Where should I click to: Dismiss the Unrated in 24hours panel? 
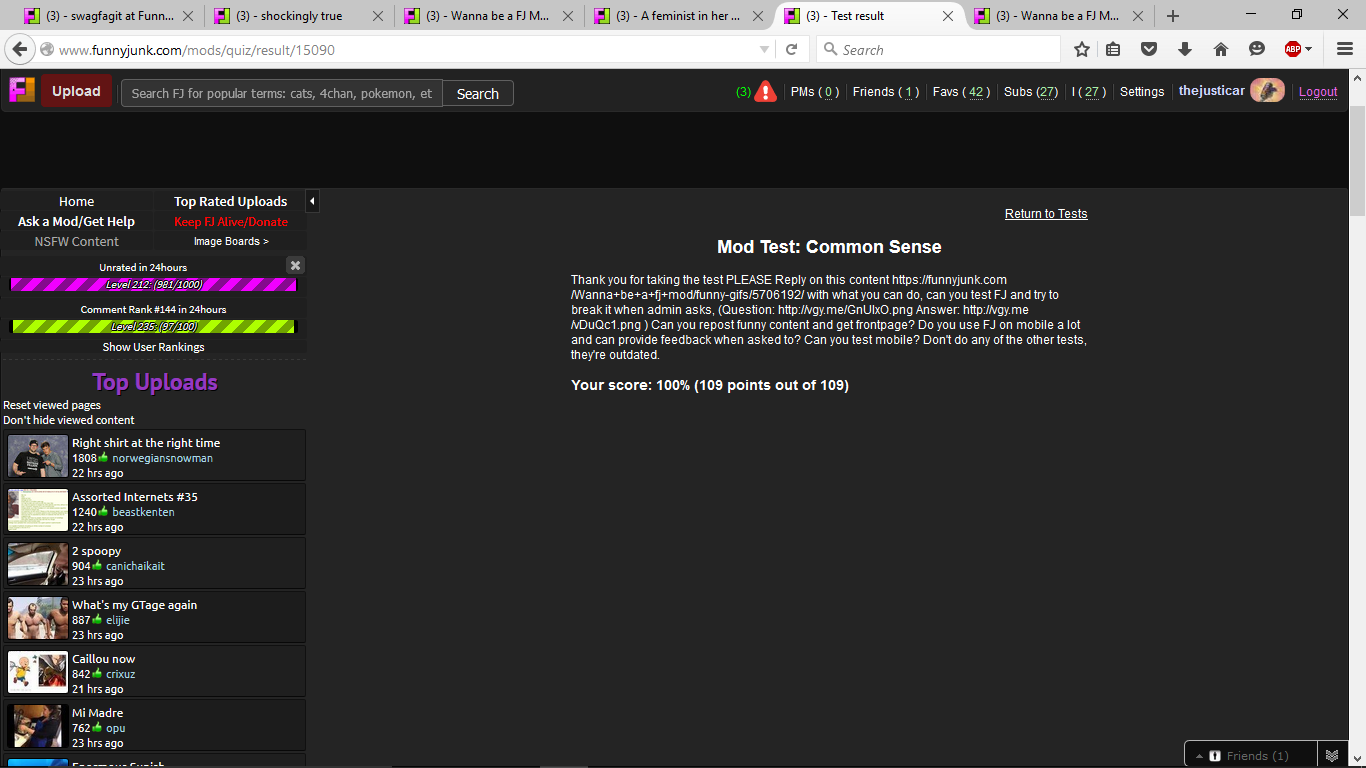(x=295, y=265)
